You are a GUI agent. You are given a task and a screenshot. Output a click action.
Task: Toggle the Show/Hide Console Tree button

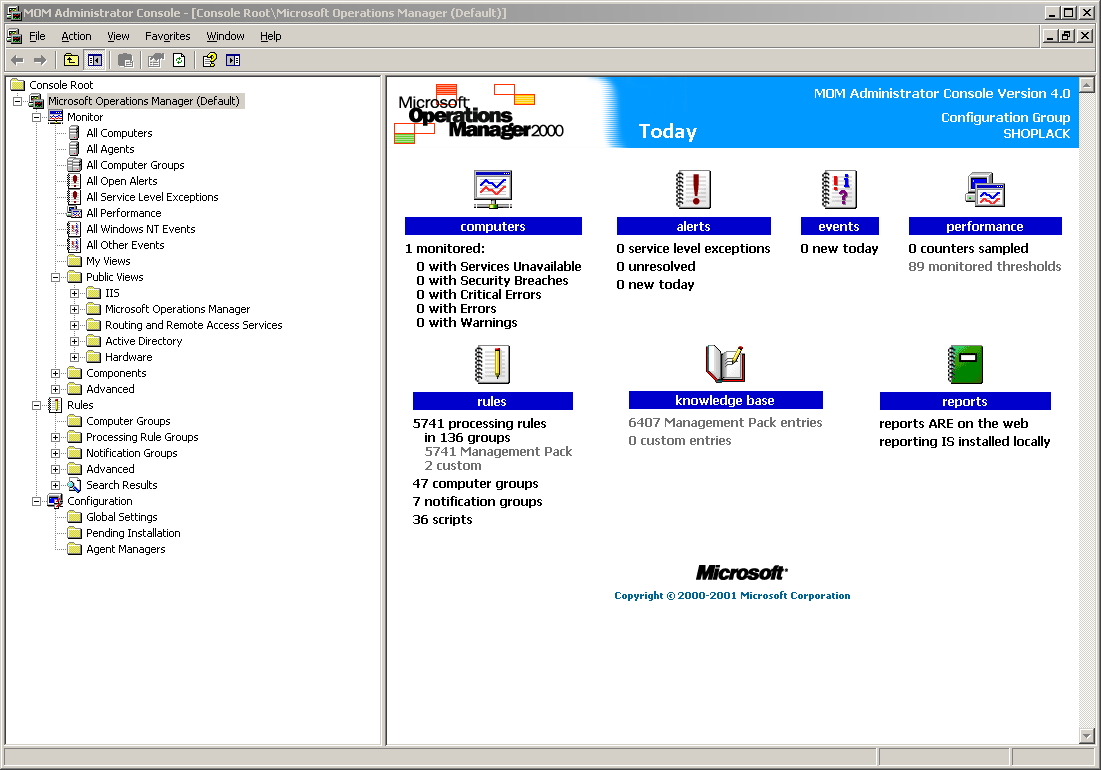click(95, 60)
